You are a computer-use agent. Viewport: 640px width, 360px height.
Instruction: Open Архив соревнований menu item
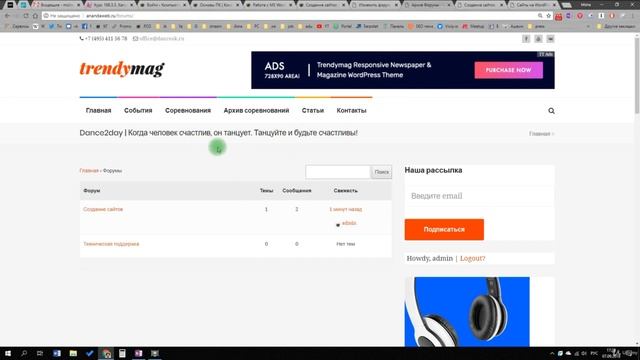(x=256, y=111)
